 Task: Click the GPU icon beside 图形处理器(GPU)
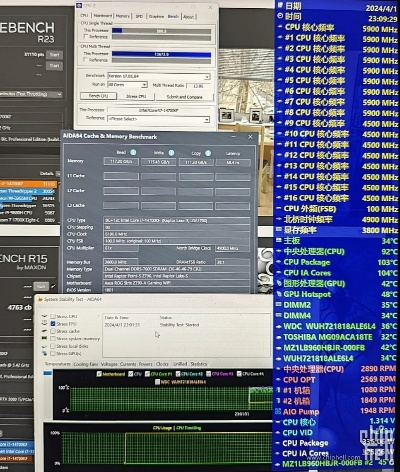279,283
